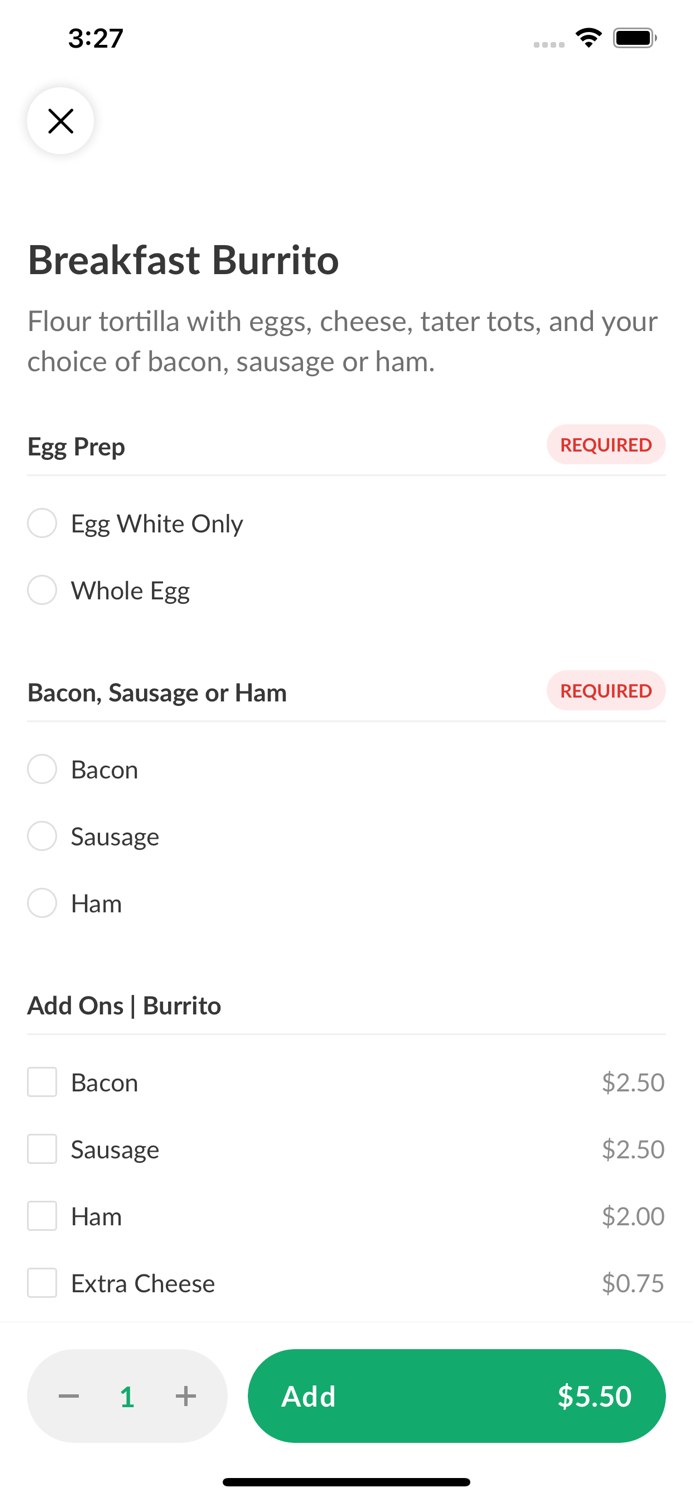Tap the quantity count showing 1
Screen dimensions: 693x1500
pos(127,1396)
